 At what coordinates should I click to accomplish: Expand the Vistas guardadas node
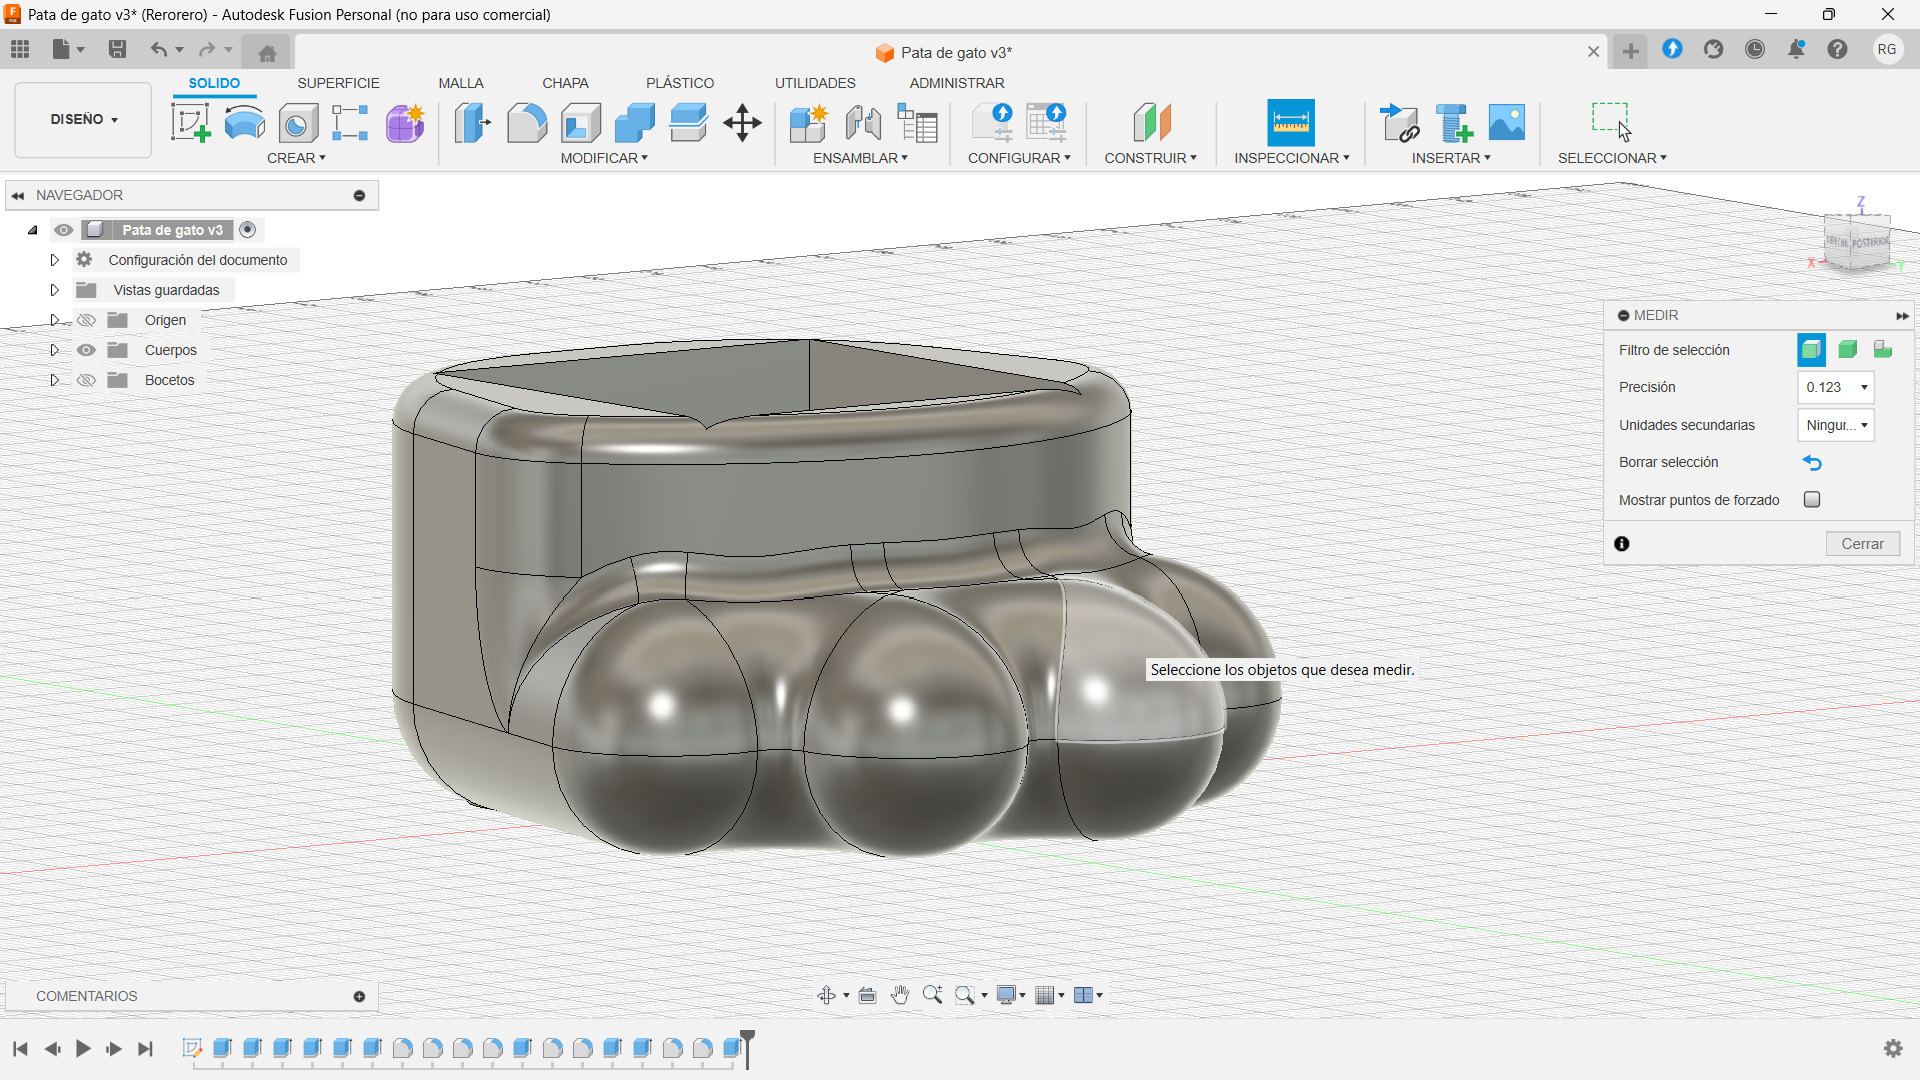click(55, 290)
